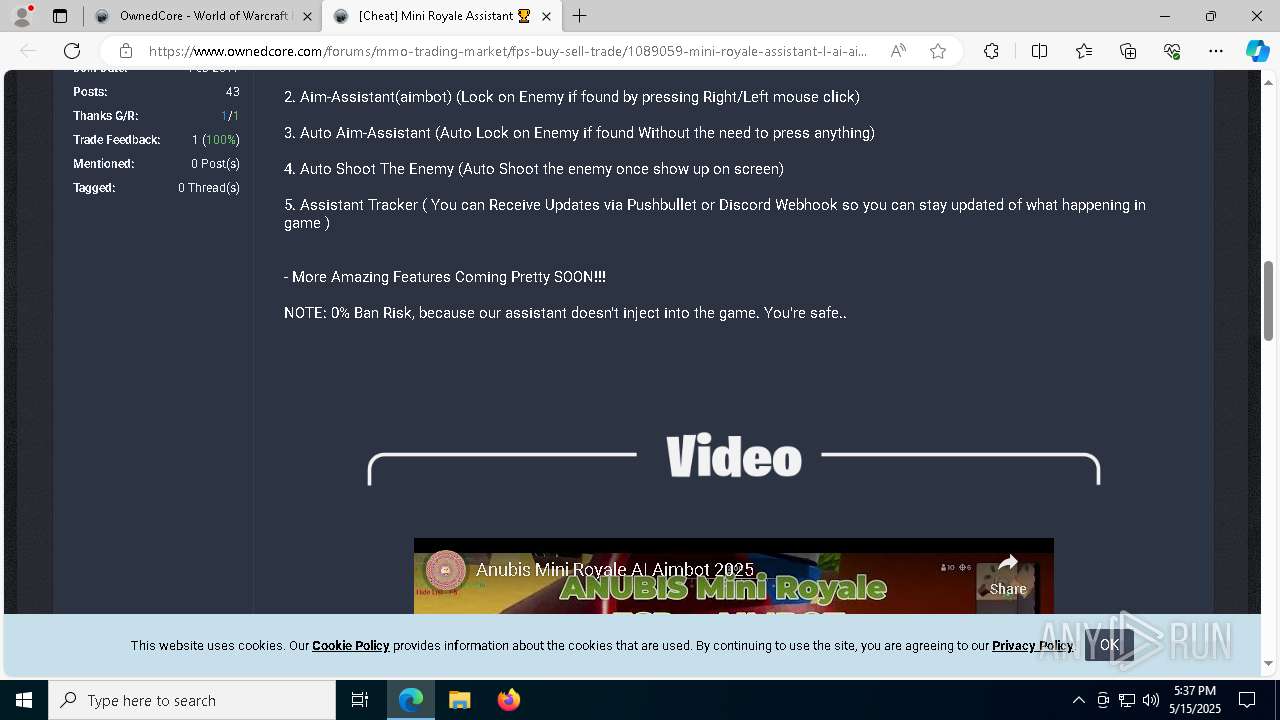Open the Copilot sidebar
This screenshot has width=1280, height=720.
click(x=1257, y=51)
